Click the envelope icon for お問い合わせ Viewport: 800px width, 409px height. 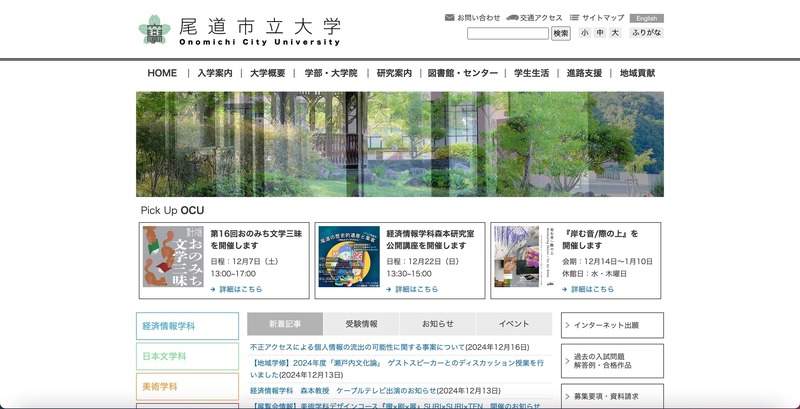pyautogui.click(x=449, y=18)
